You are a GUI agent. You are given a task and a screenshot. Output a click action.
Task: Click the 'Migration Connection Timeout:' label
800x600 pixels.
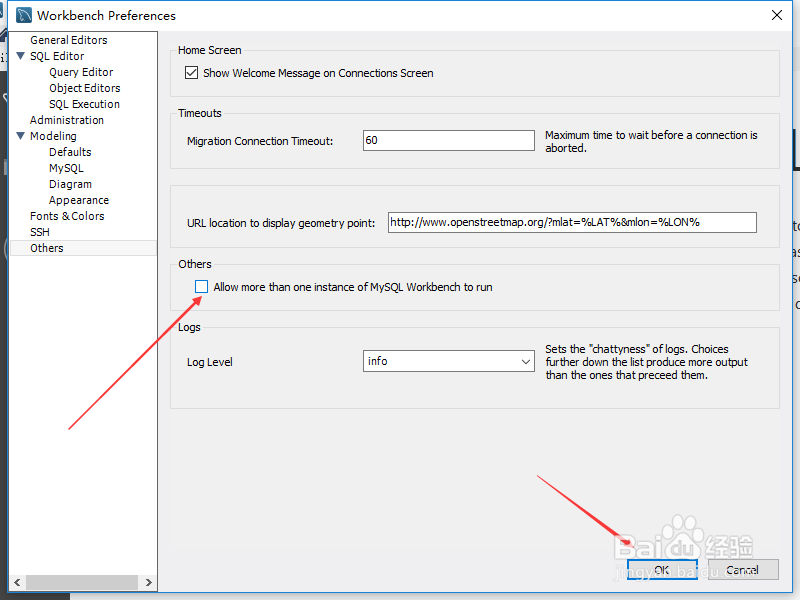260,141
